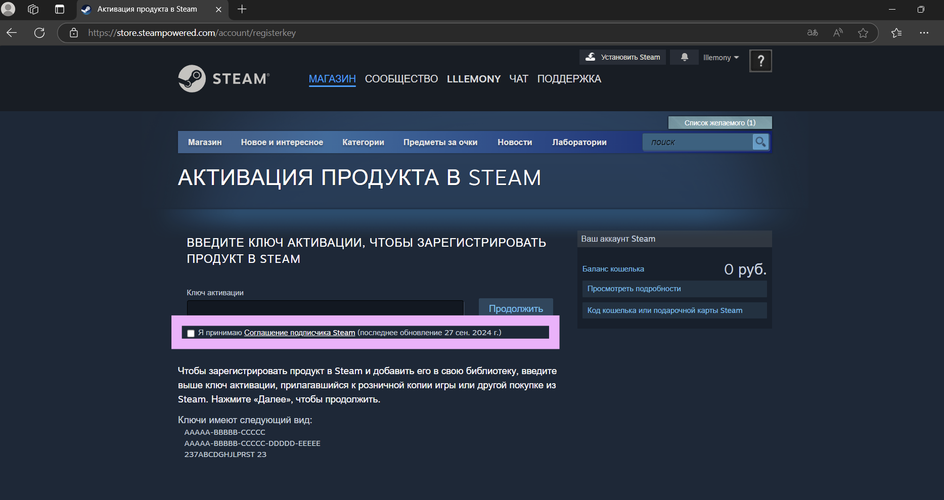Open Предметы за очки in store bar
Image resolution: width=944 pixels, height=500 pixels.
click(440, 142)
